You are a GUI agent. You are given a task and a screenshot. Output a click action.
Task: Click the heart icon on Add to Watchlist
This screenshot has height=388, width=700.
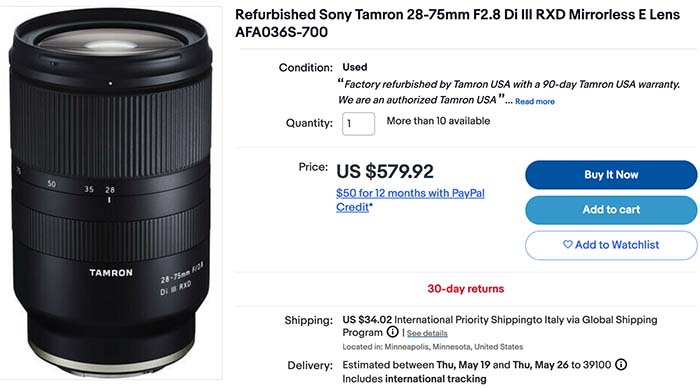(x=567, y=244)
